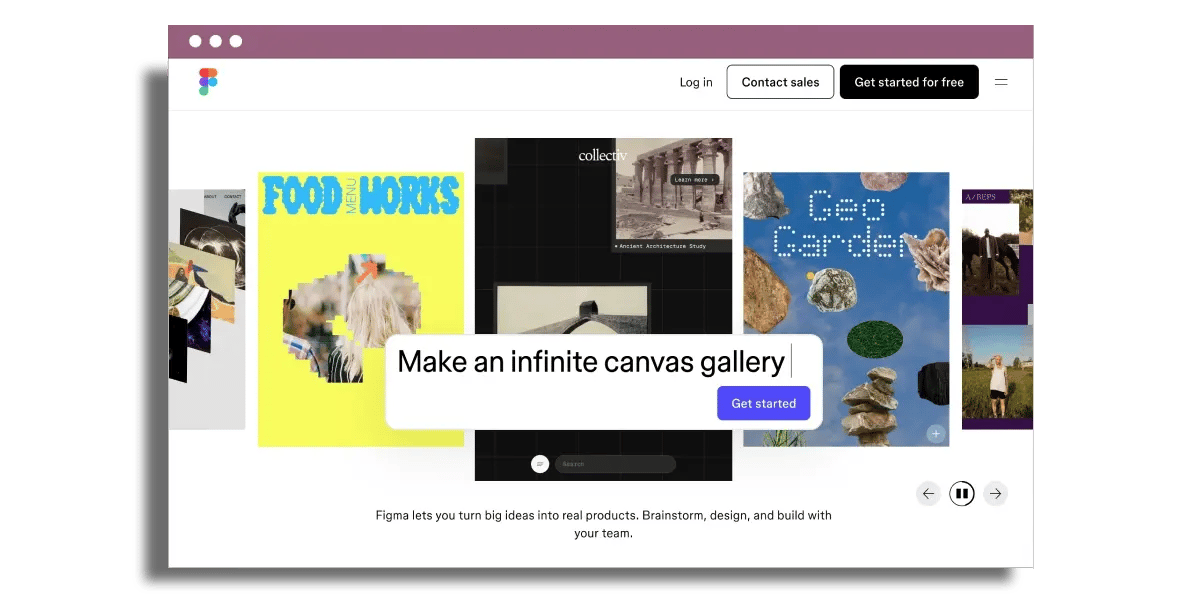The image size is (1200, 600).
Task: Click the Search field in the dark canvas
Action: [x=615, y=463]
